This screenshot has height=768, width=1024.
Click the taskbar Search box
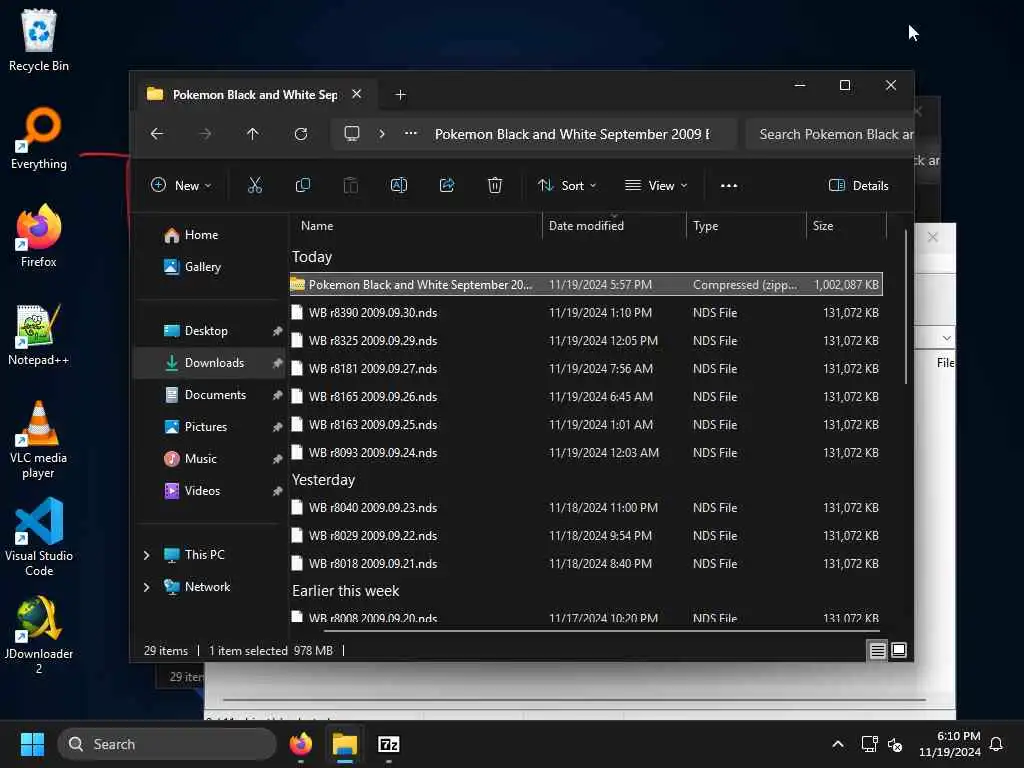pyautogui.click(x=167, y=744)
